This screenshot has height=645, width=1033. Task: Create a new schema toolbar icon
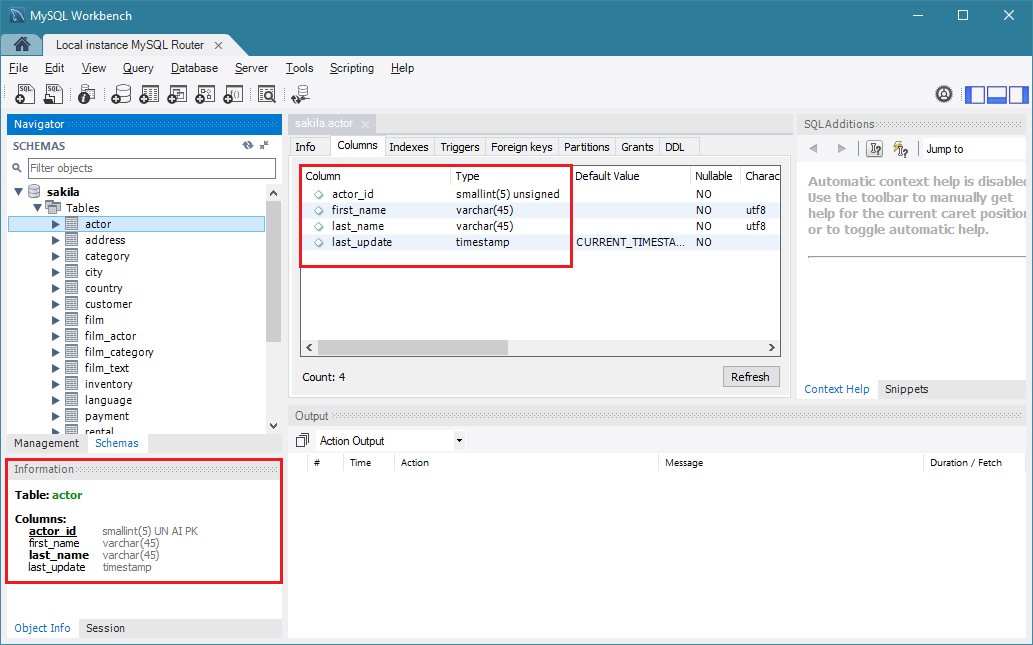[x=121, y=94]
